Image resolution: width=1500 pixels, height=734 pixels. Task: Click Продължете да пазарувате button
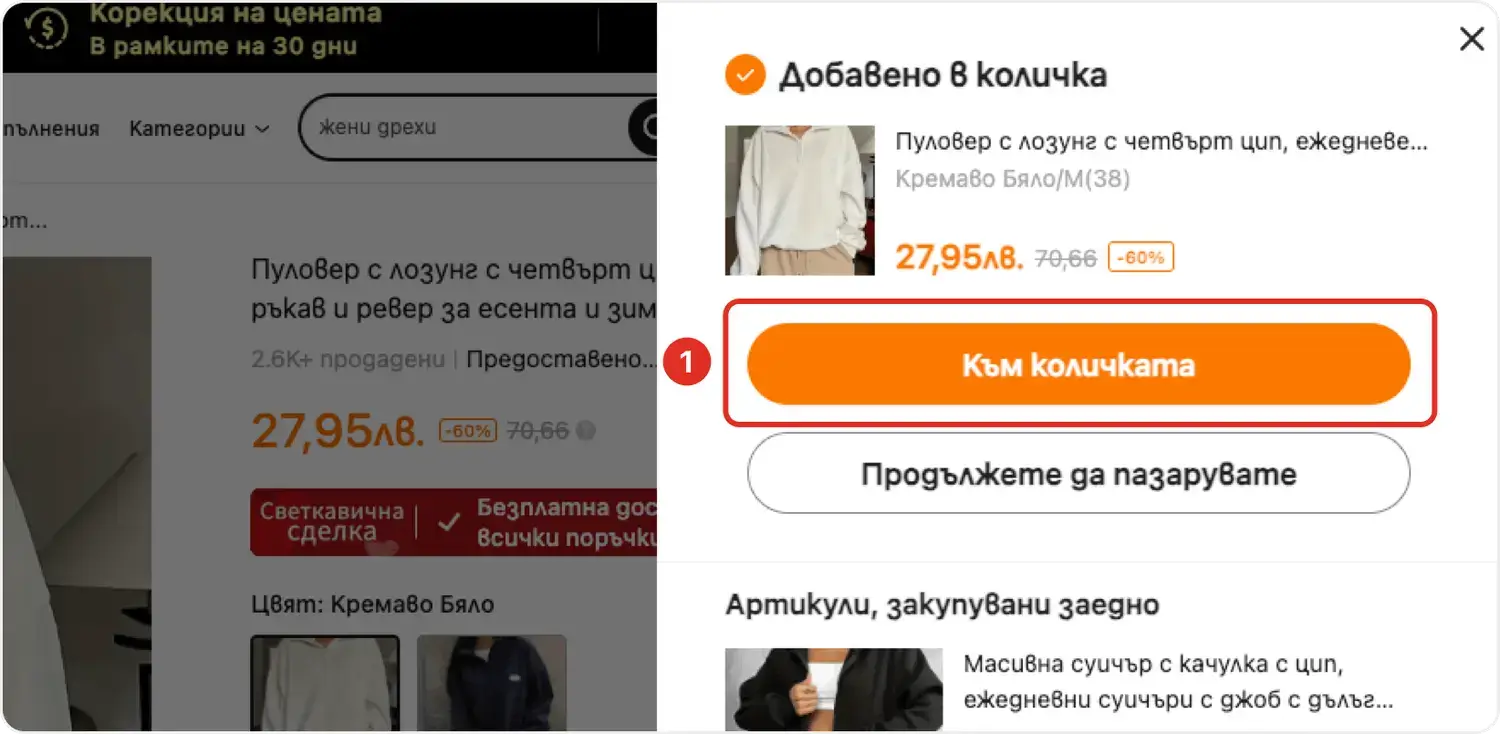point(1079,473)
